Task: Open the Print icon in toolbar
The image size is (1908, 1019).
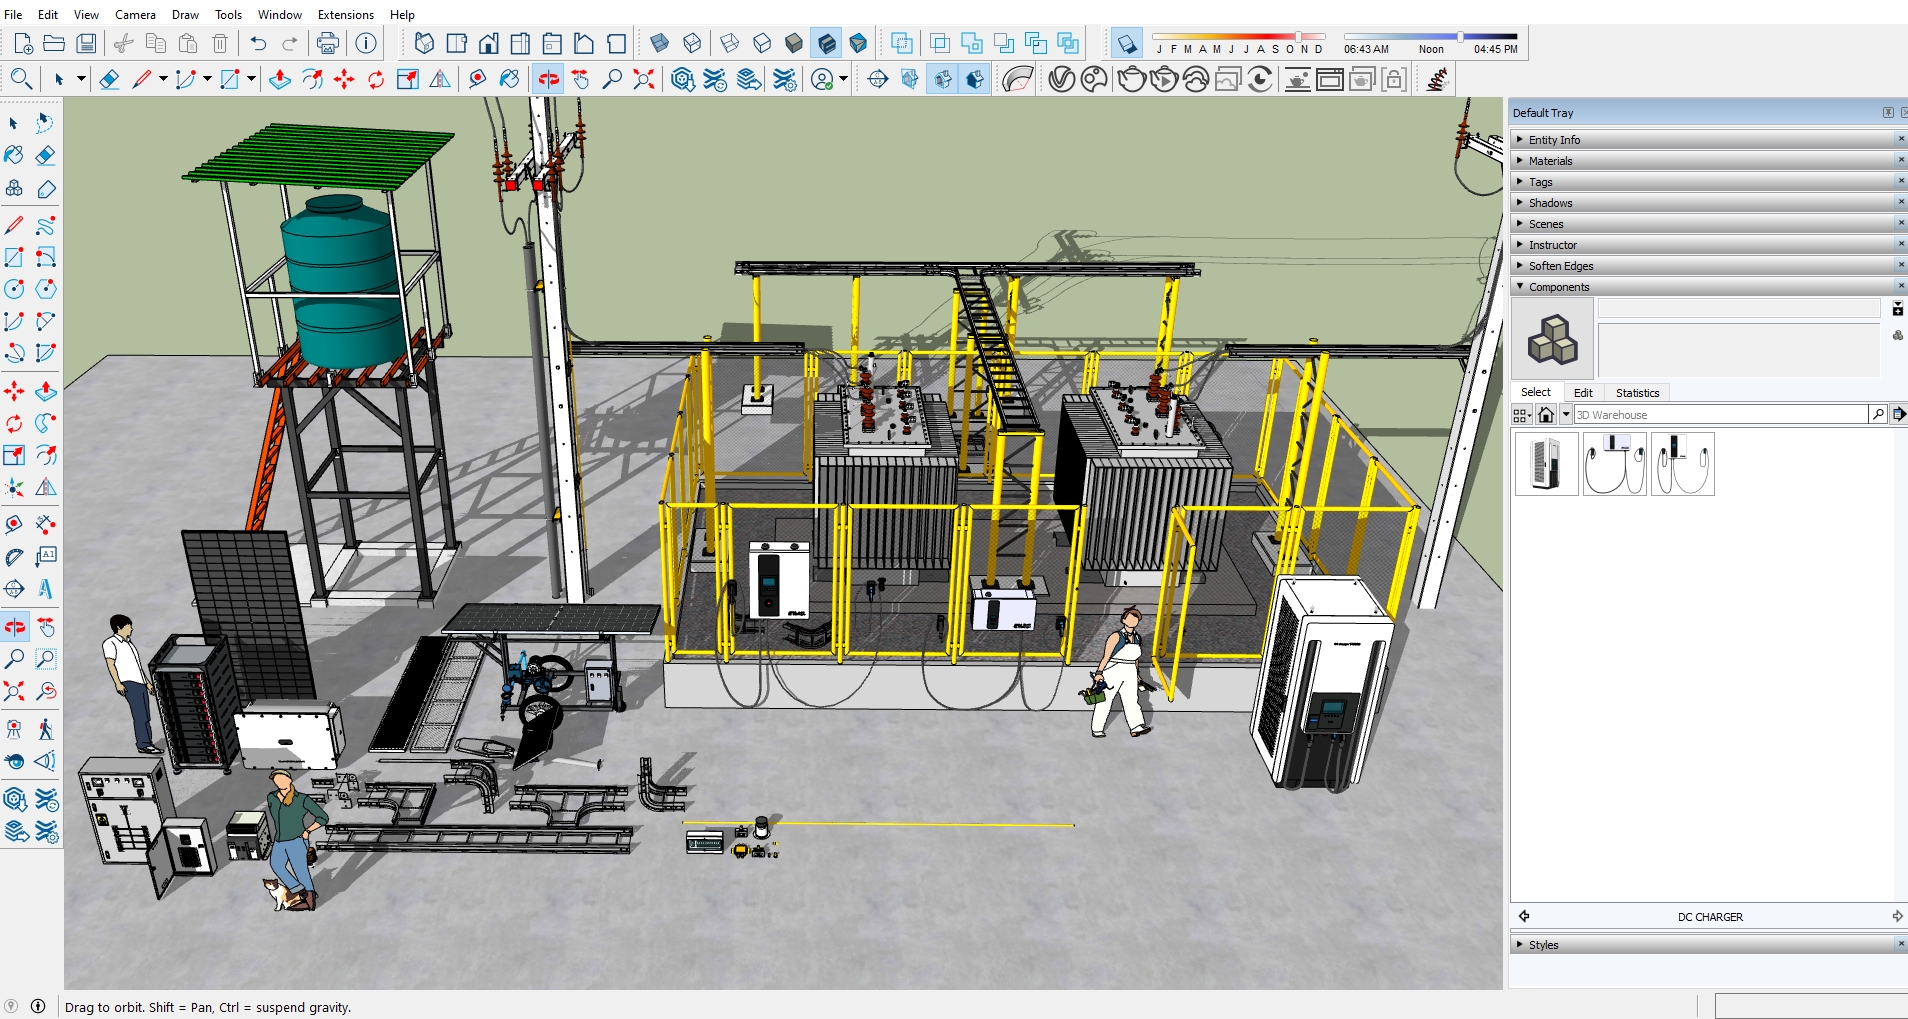Action: pyautogui.click(x=327, y=43)
